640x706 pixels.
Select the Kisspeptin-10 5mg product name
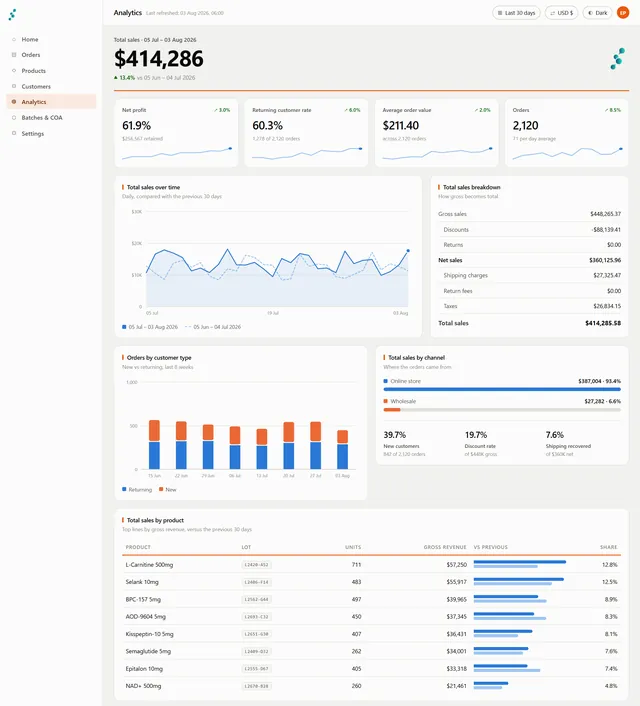150,634
